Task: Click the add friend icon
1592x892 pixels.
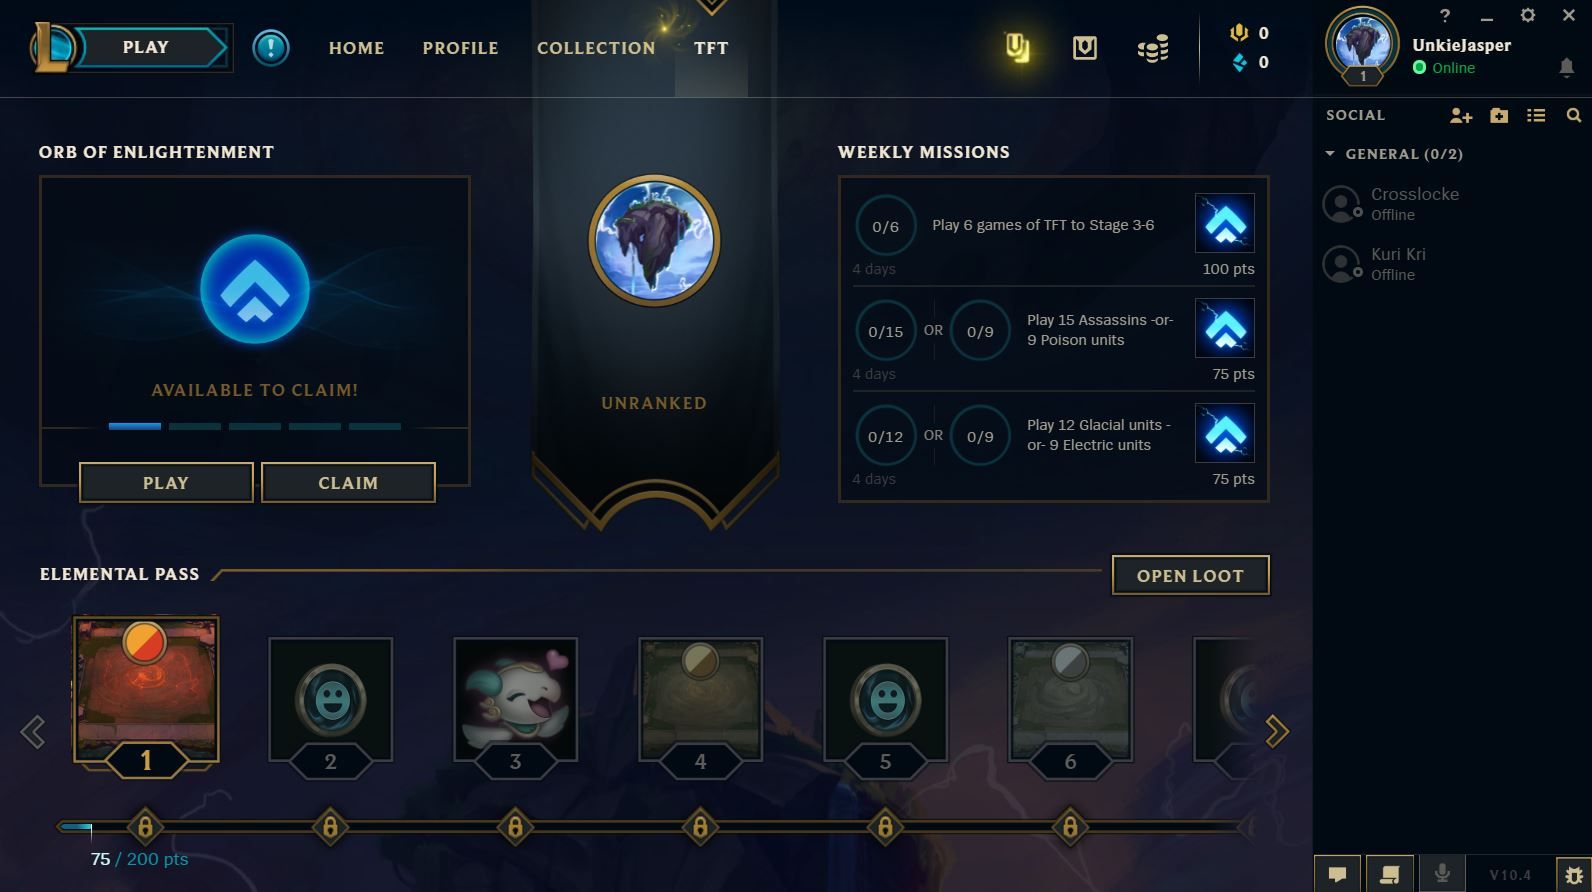Action: point(1460,116)
